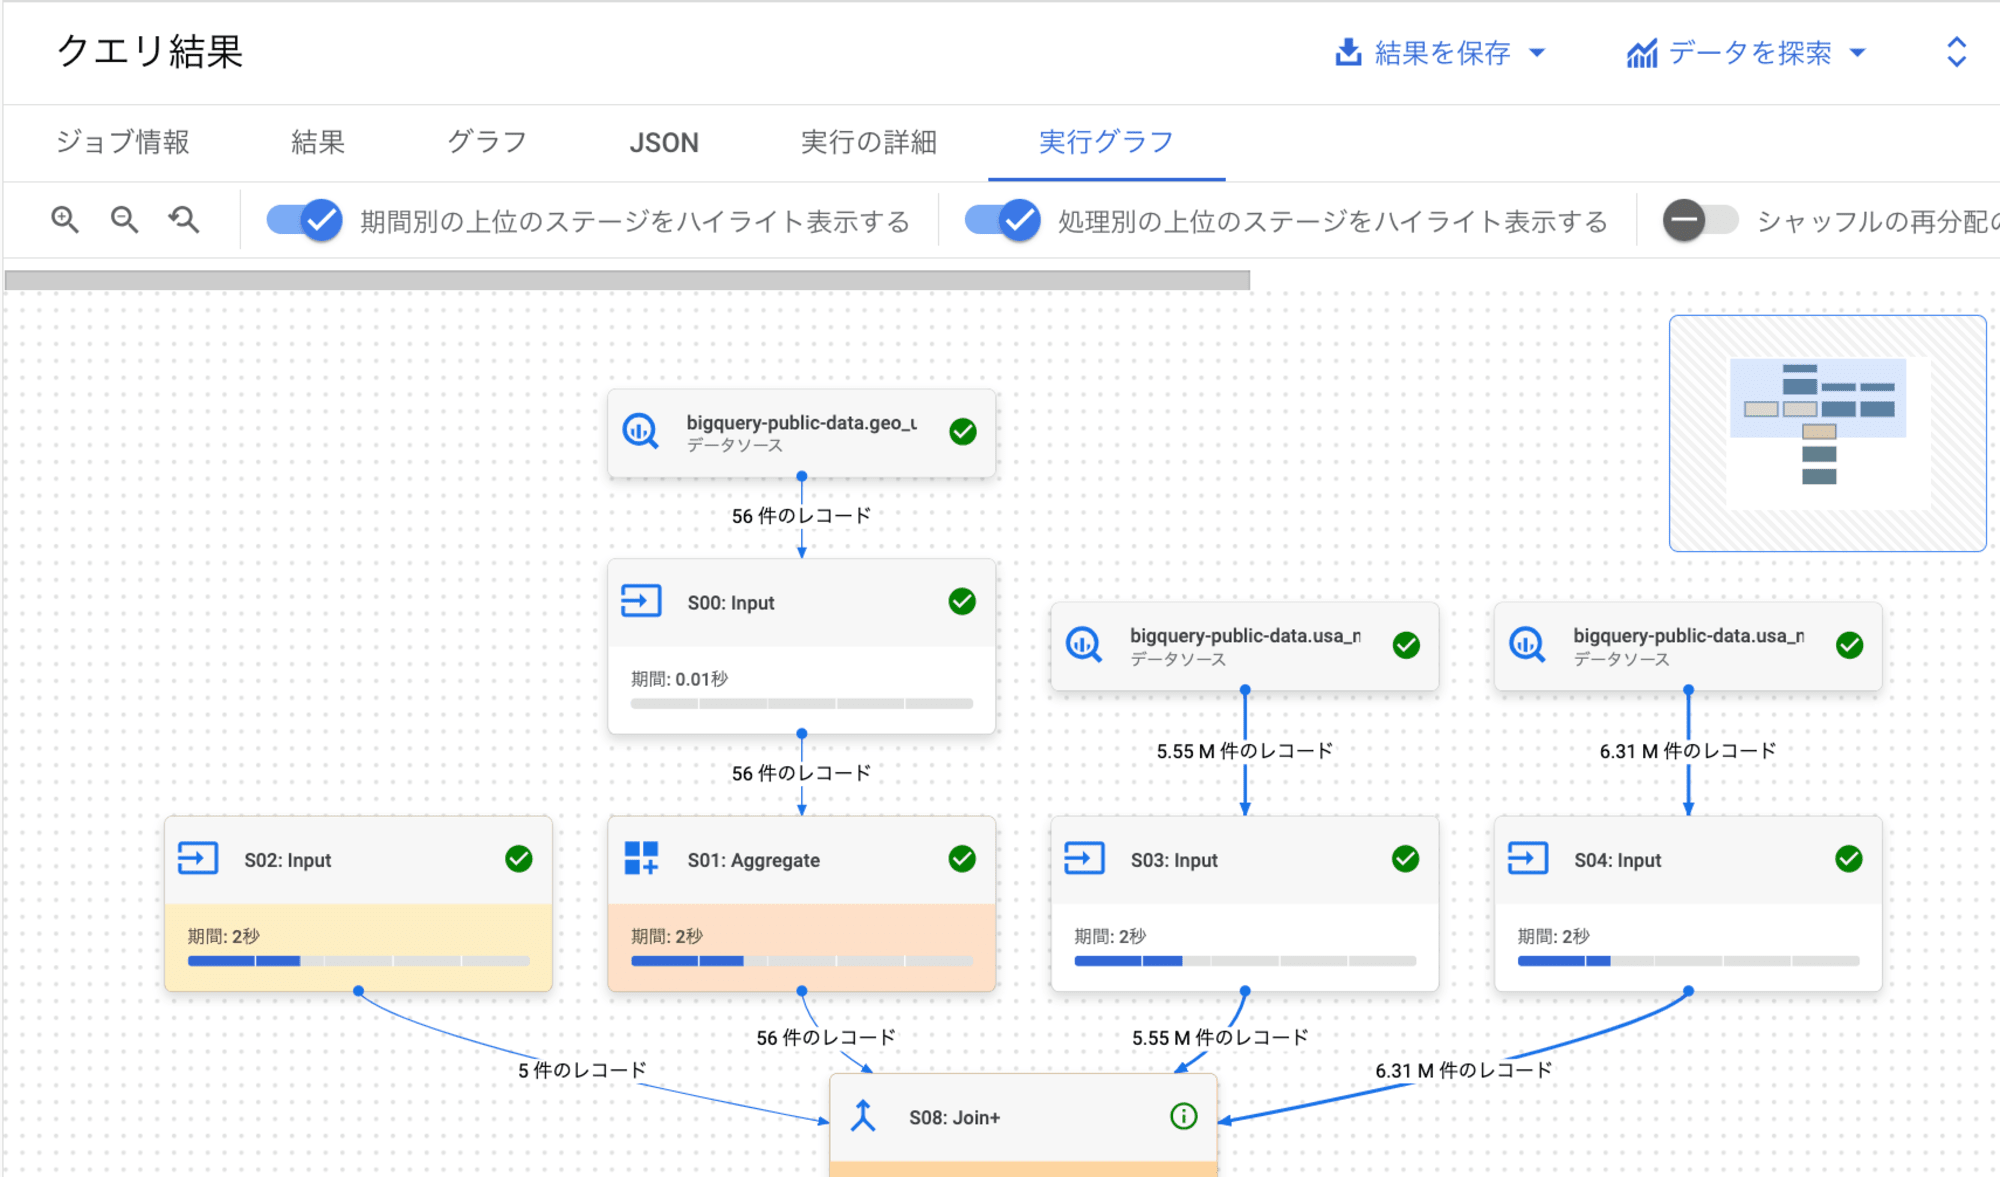Select the S08: Join+ stage title

point(955,1118)
